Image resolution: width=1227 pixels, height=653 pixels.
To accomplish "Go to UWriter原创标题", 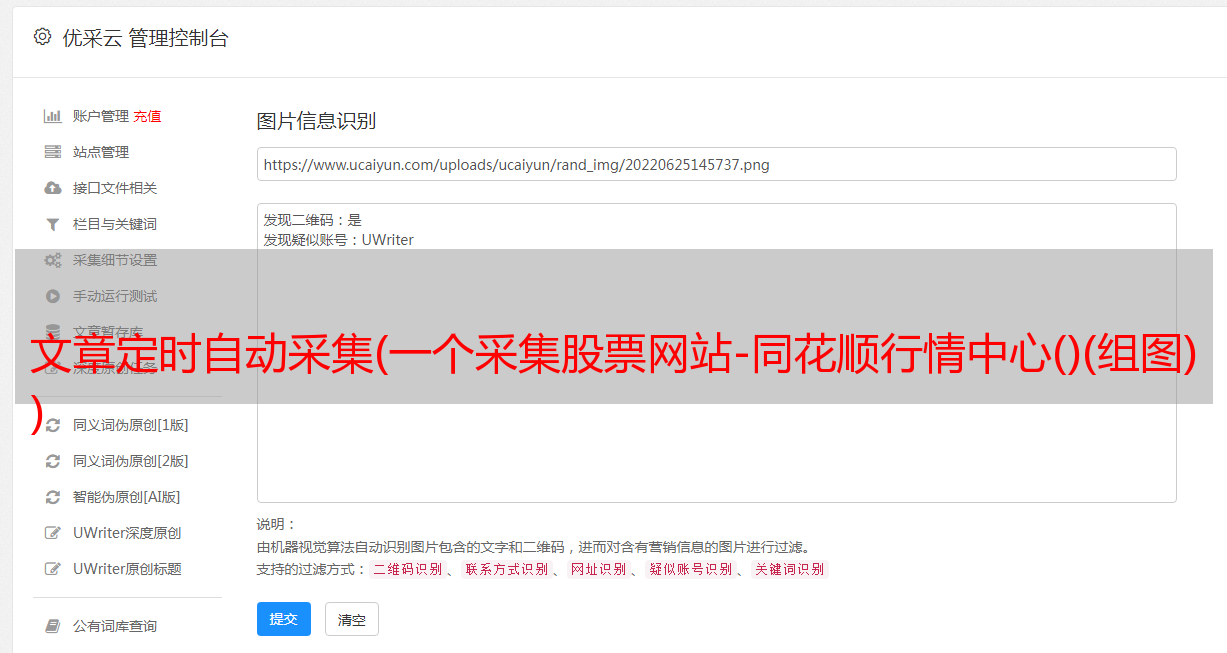I will click(127, 569).
